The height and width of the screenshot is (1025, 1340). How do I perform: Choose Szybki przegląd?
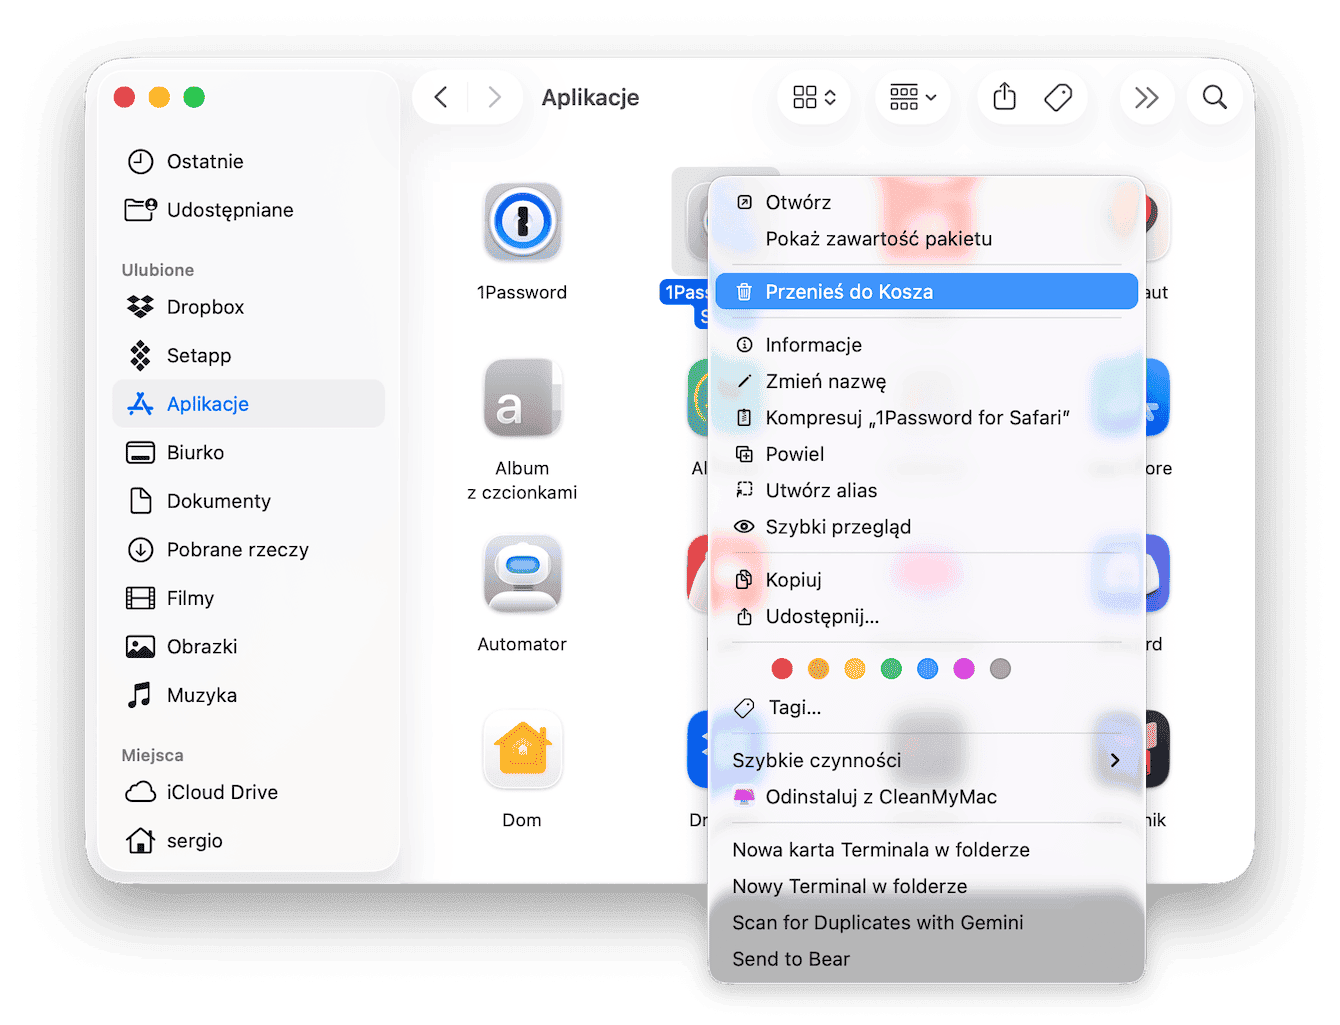(x=926, y=526)
